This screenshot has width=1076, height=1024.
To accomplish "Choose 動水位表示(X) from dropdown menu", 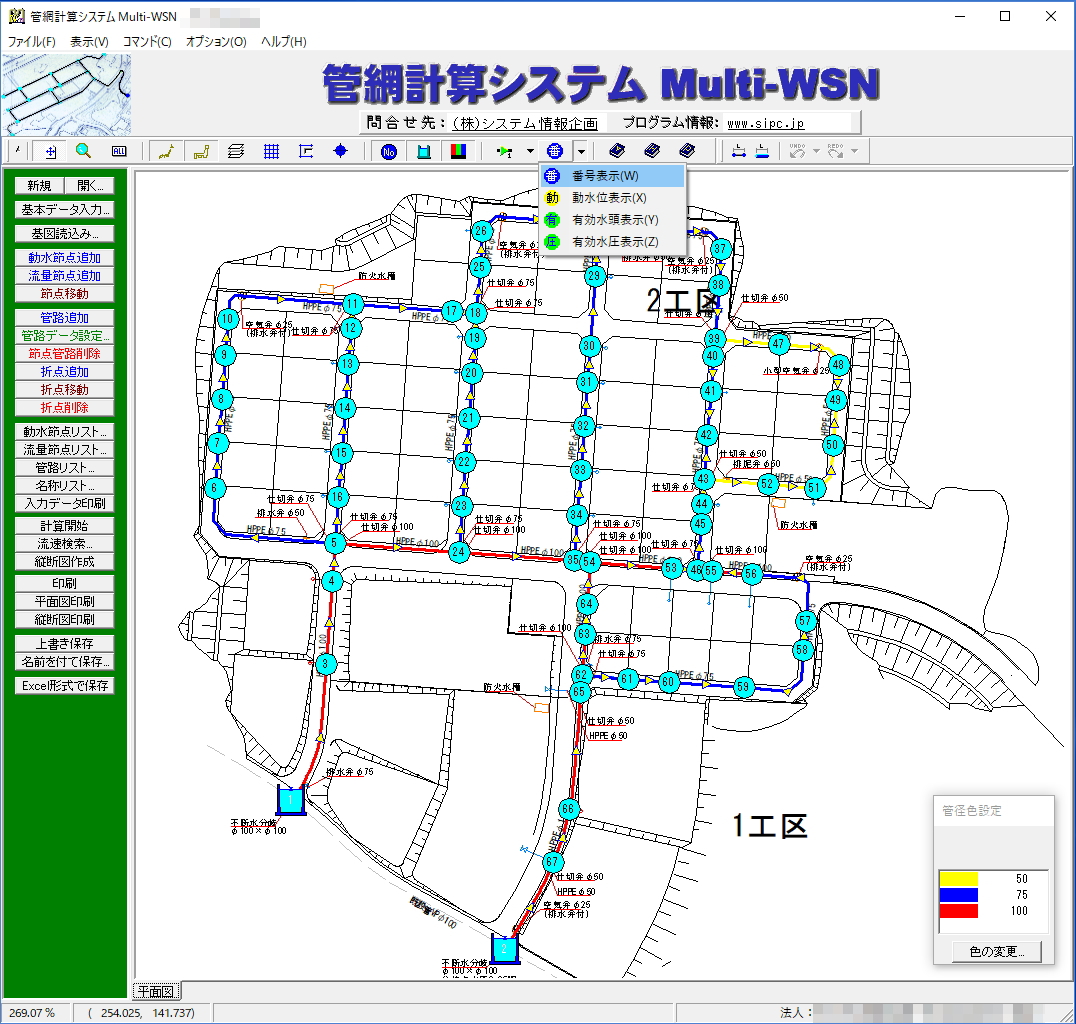I will 613,198.
